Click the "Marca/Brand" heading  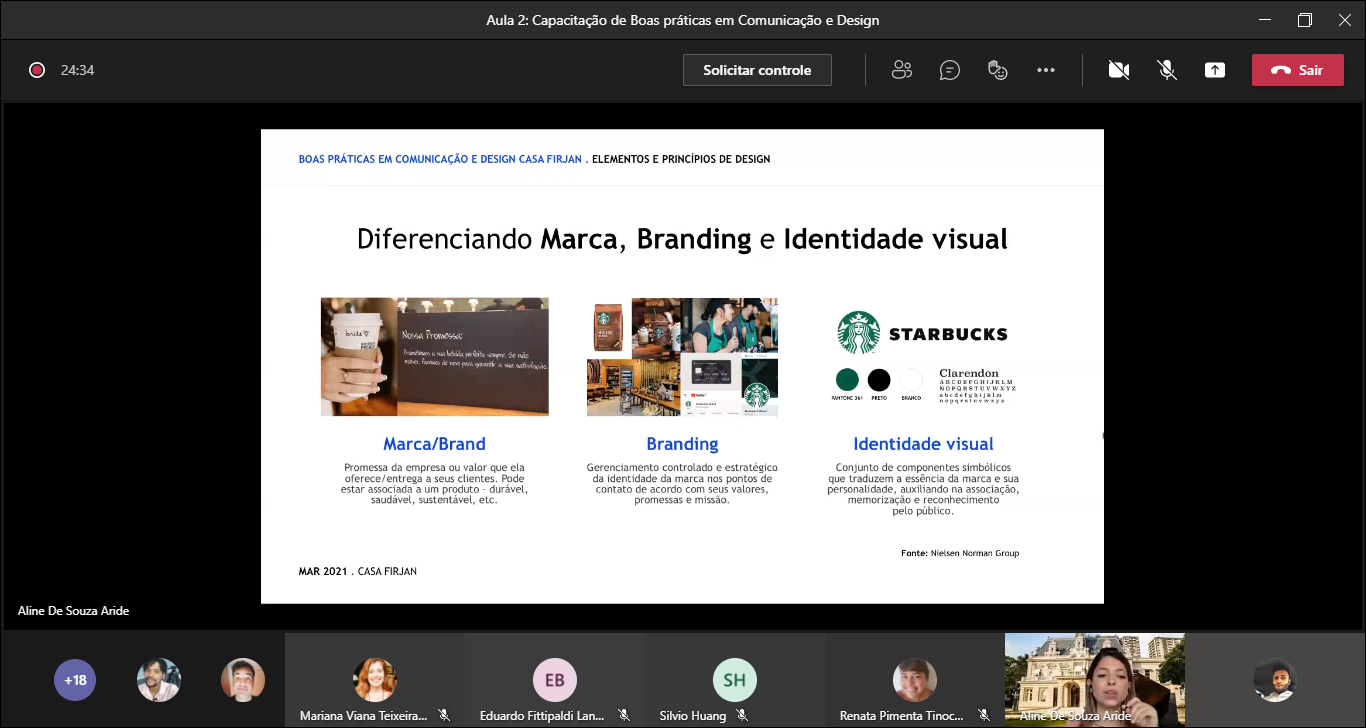click(434, 444)
